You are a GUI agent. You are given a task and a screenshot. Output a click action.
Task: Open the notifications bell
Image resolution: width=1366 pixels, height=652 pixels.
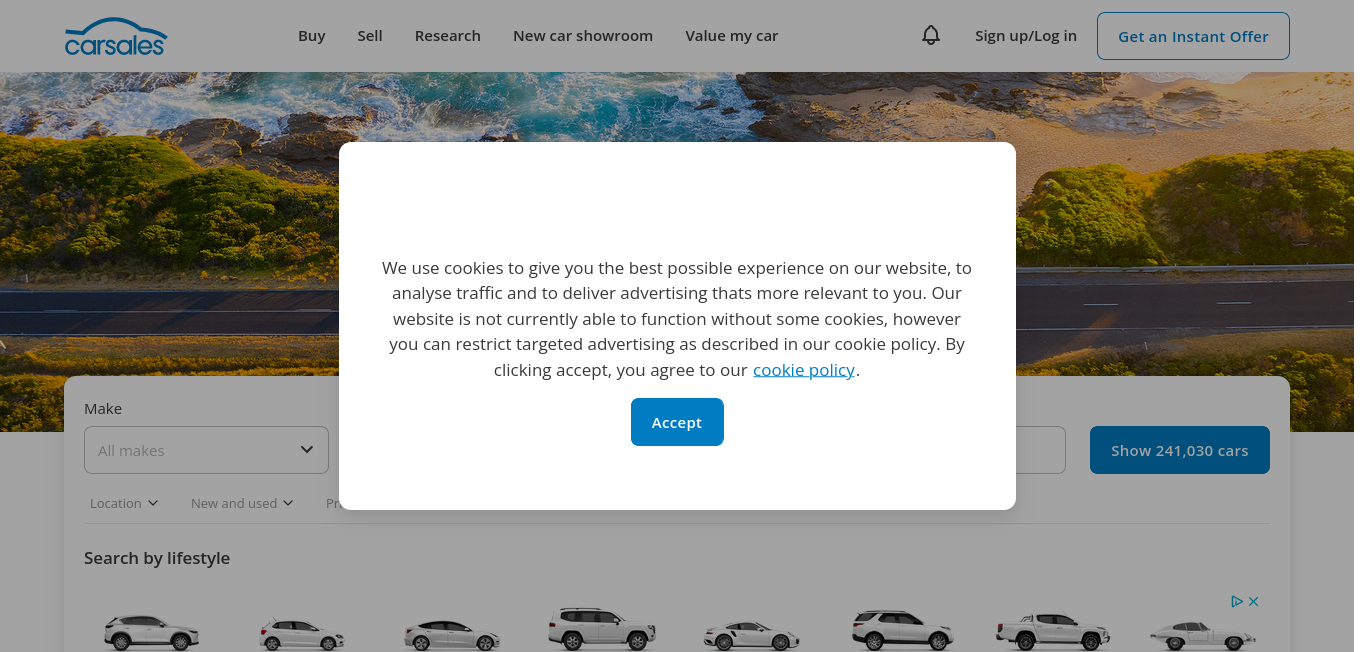pos(931,36)
